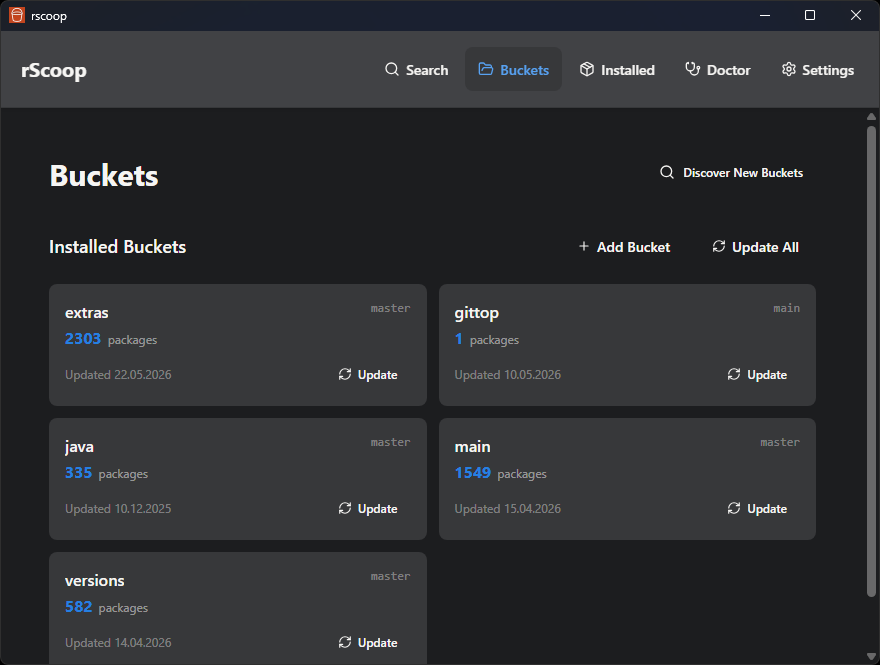The image size is (880, 665).
Task: Click Discover New Buckets
Action: pos(731,173)
